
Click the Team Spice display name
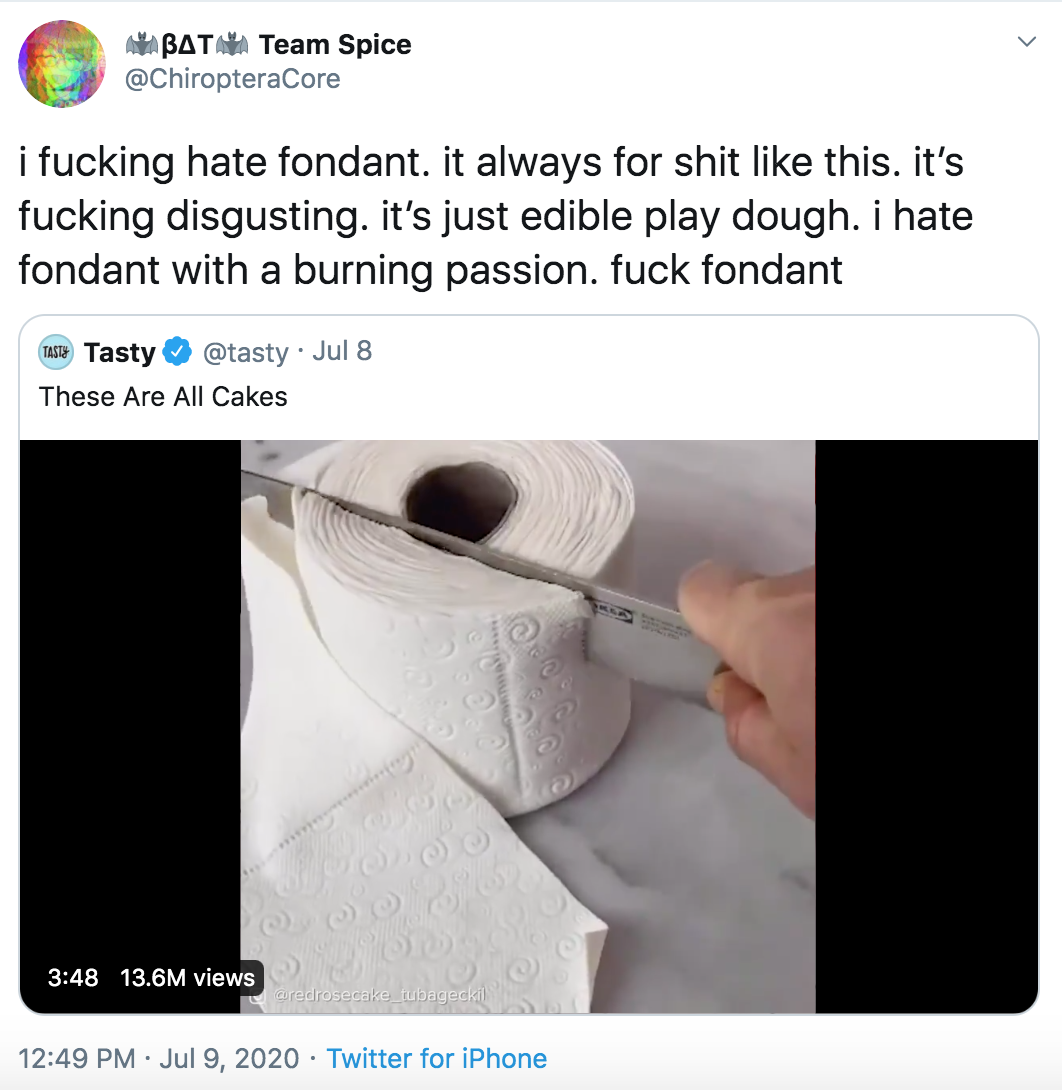(x=334, y=45)
